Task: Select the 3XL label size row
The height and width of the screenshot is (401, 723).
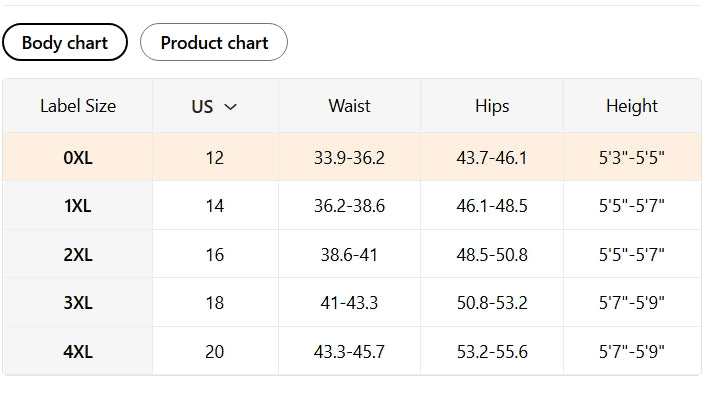Action: tap(78, 302)
